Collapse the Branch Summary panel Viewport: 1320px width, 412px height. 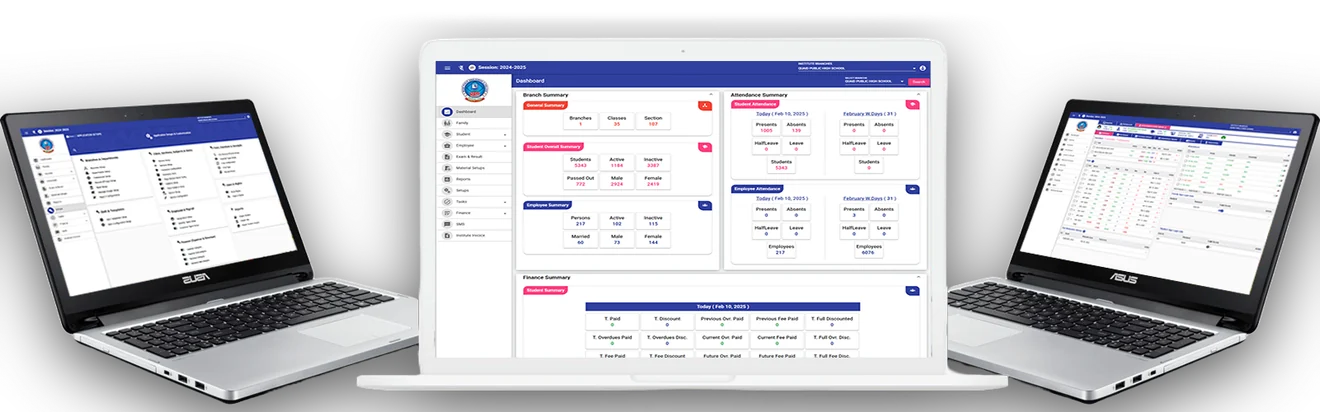tap(711, 94)
